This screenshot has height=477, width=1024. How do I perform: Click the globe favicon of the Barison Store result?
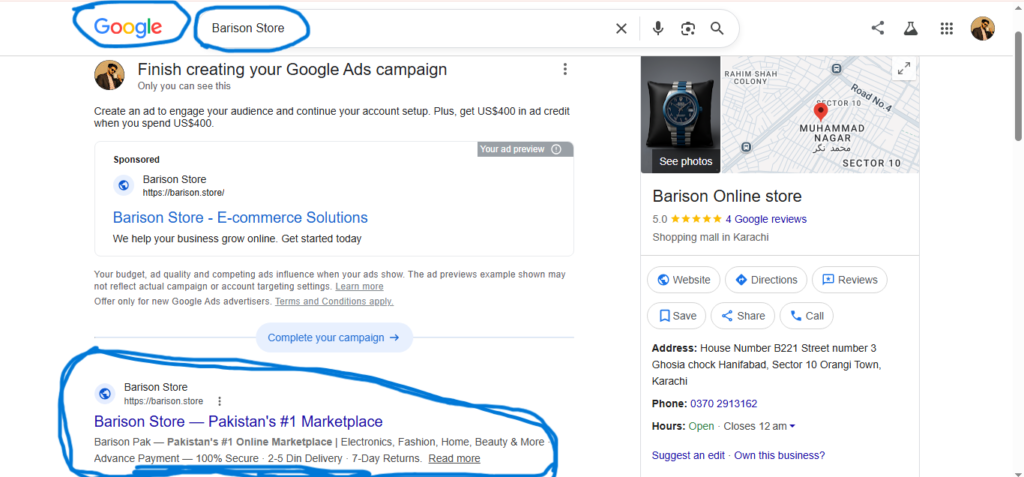pyautogui.click(x=104, y=393)
